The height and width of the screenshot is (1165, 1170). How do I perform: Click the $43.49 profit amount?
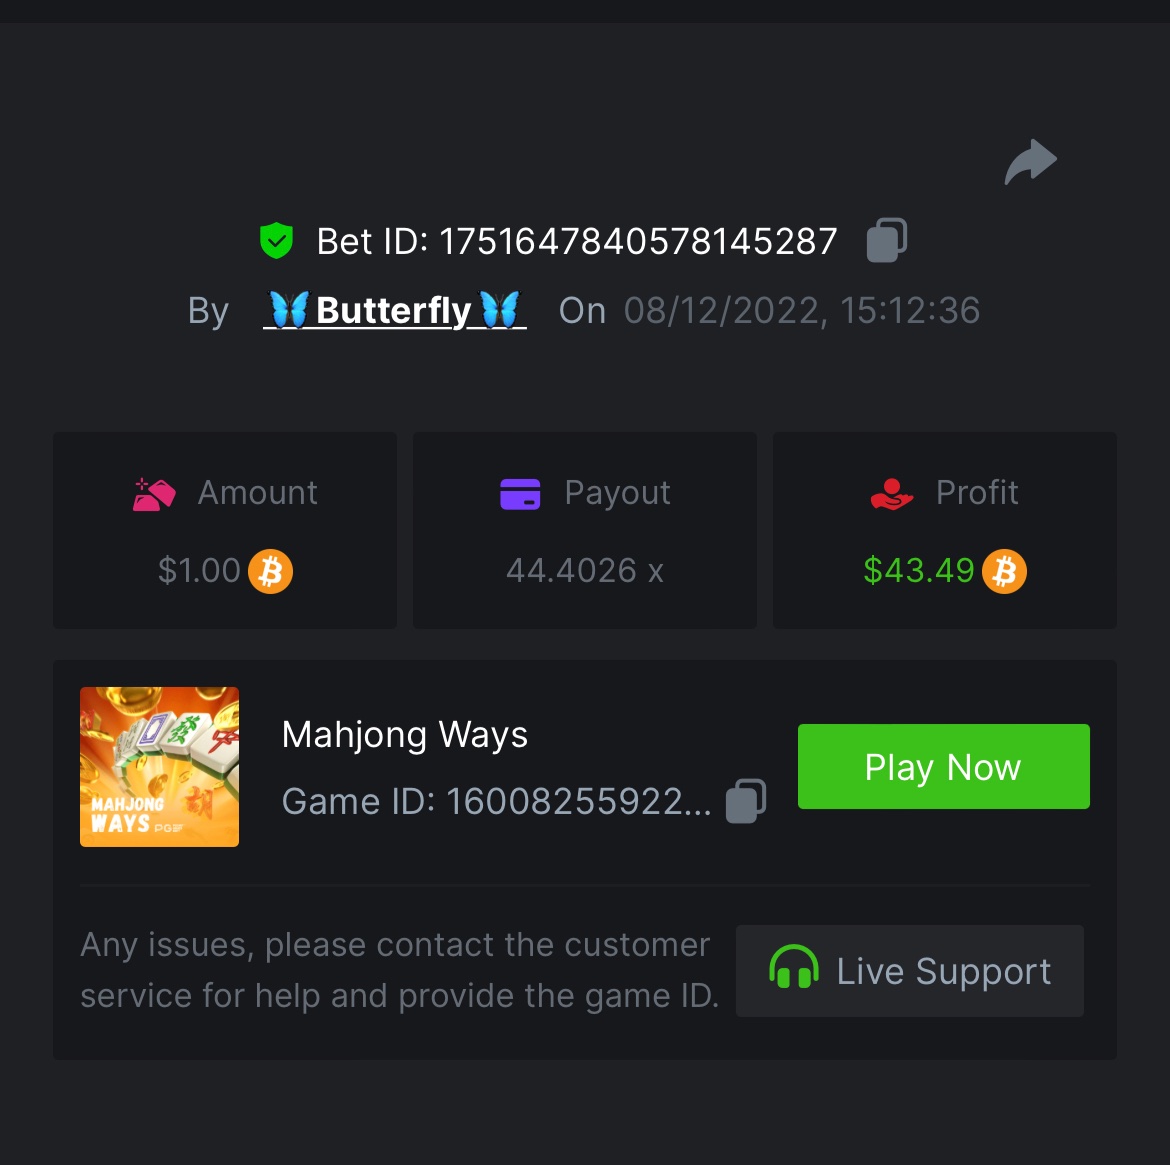pos(918,571)
